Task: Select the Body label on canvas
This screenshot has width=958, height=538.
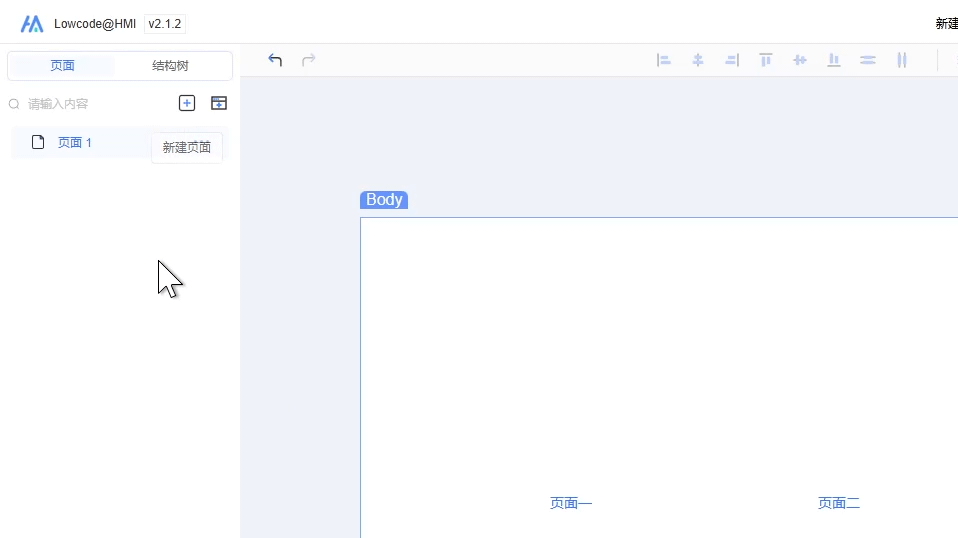Action: coord(384,200)
